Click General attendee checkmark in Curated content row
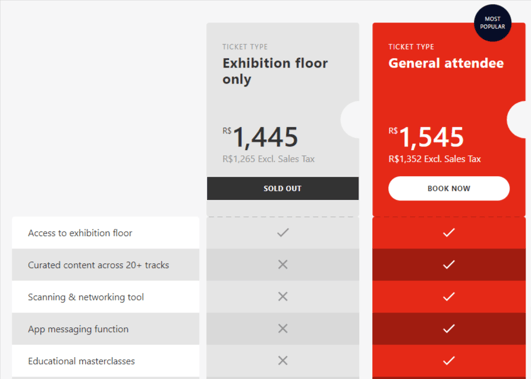This screenshot has height=379, width=531. [449, 265]
